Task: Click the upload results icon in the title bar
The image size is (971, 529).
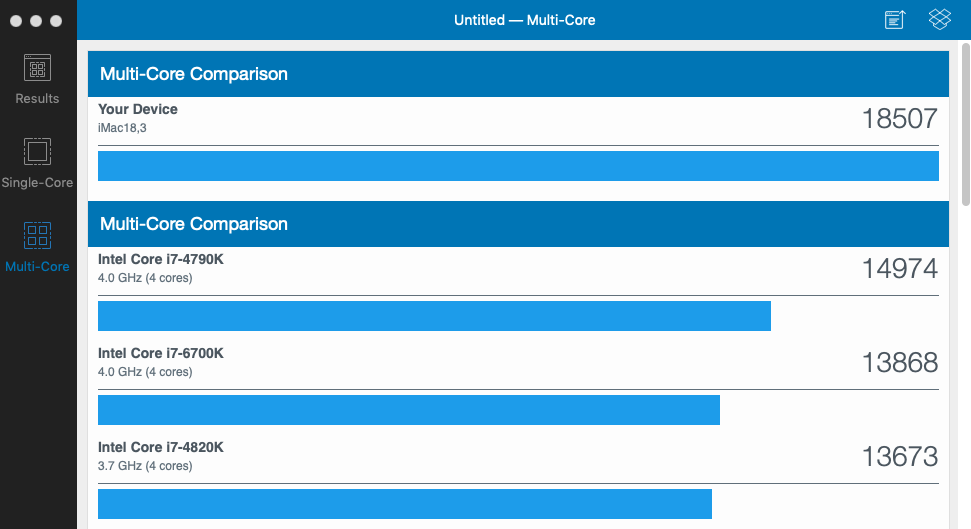Action: [x=895, y=20]
